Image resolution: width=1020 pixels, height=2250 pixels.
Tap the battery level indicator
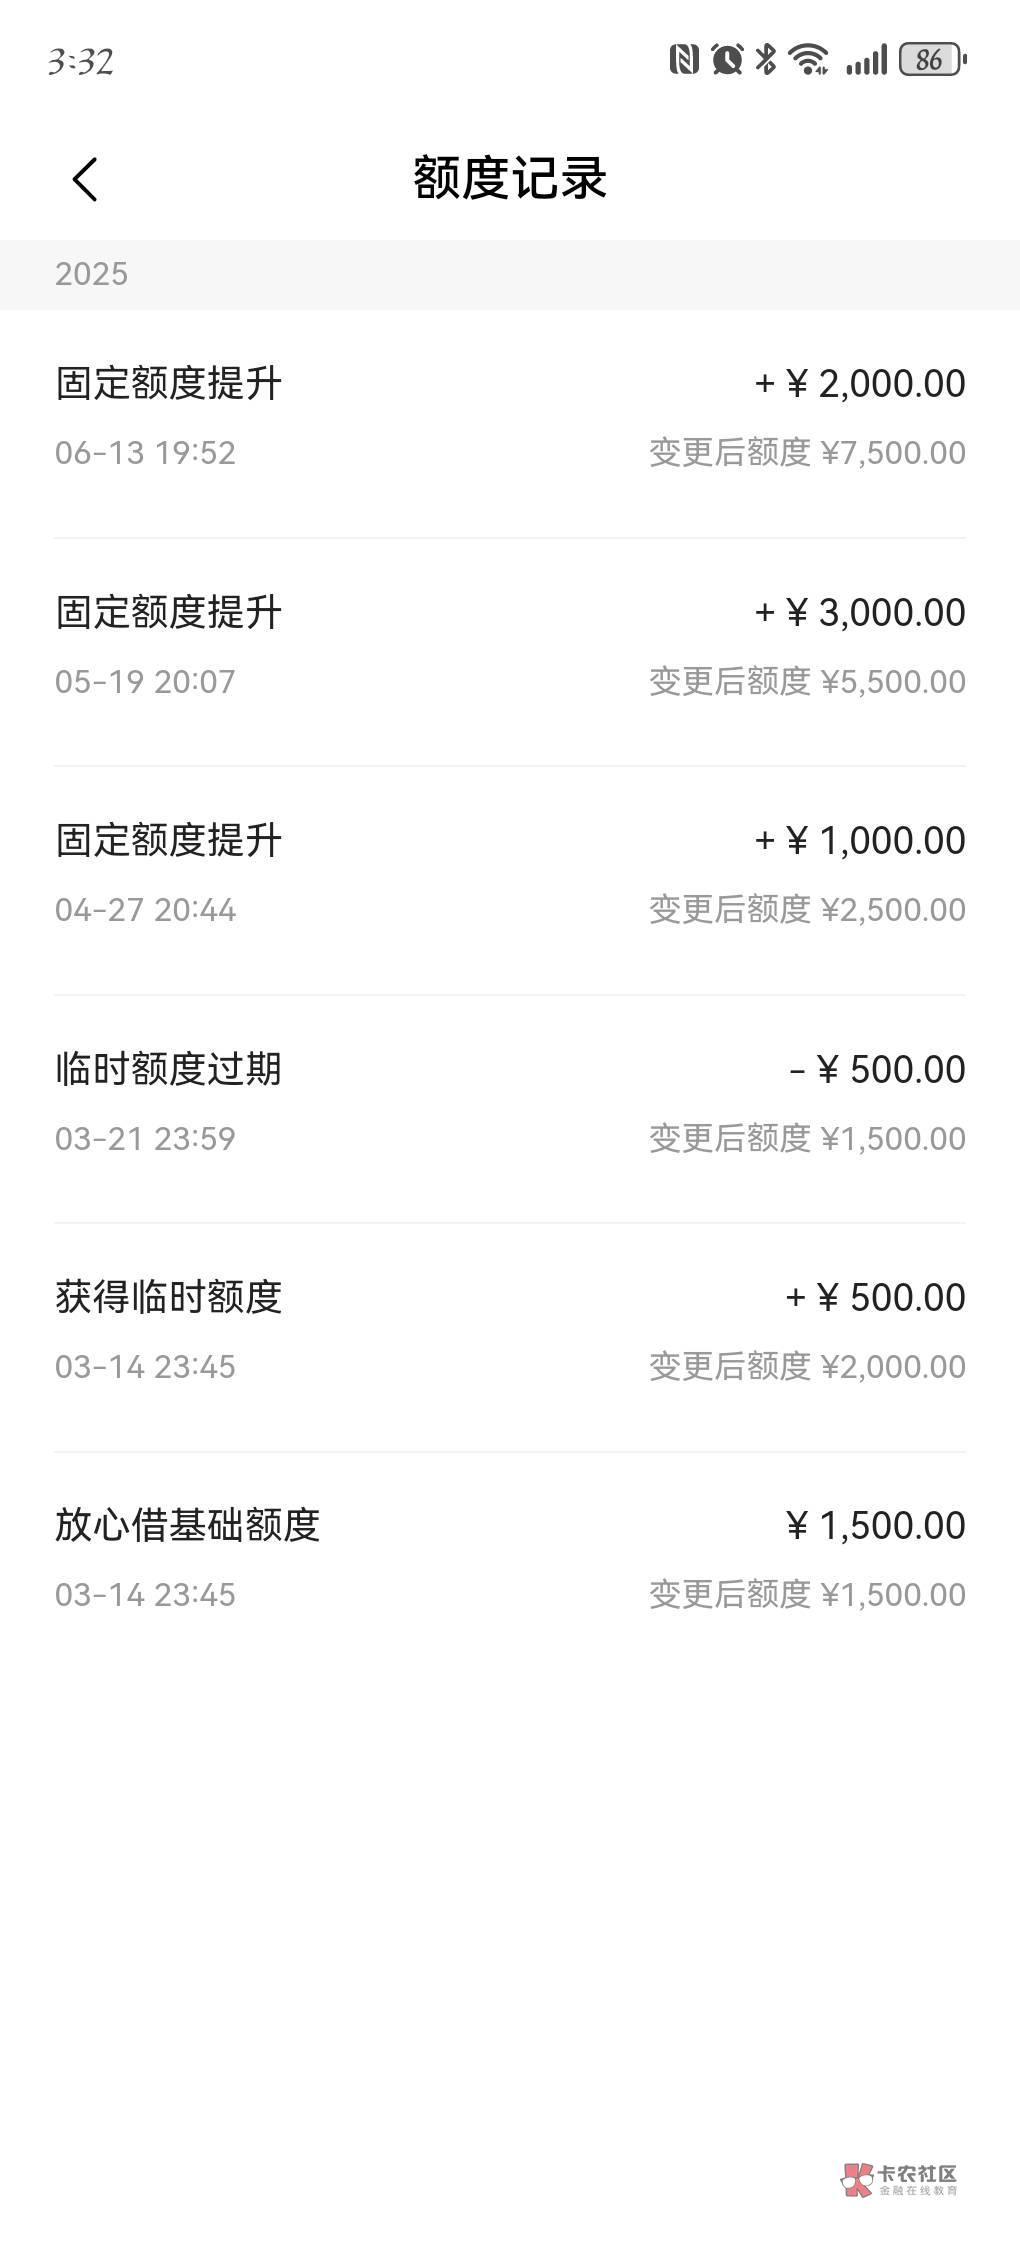[x=932, y=60]
